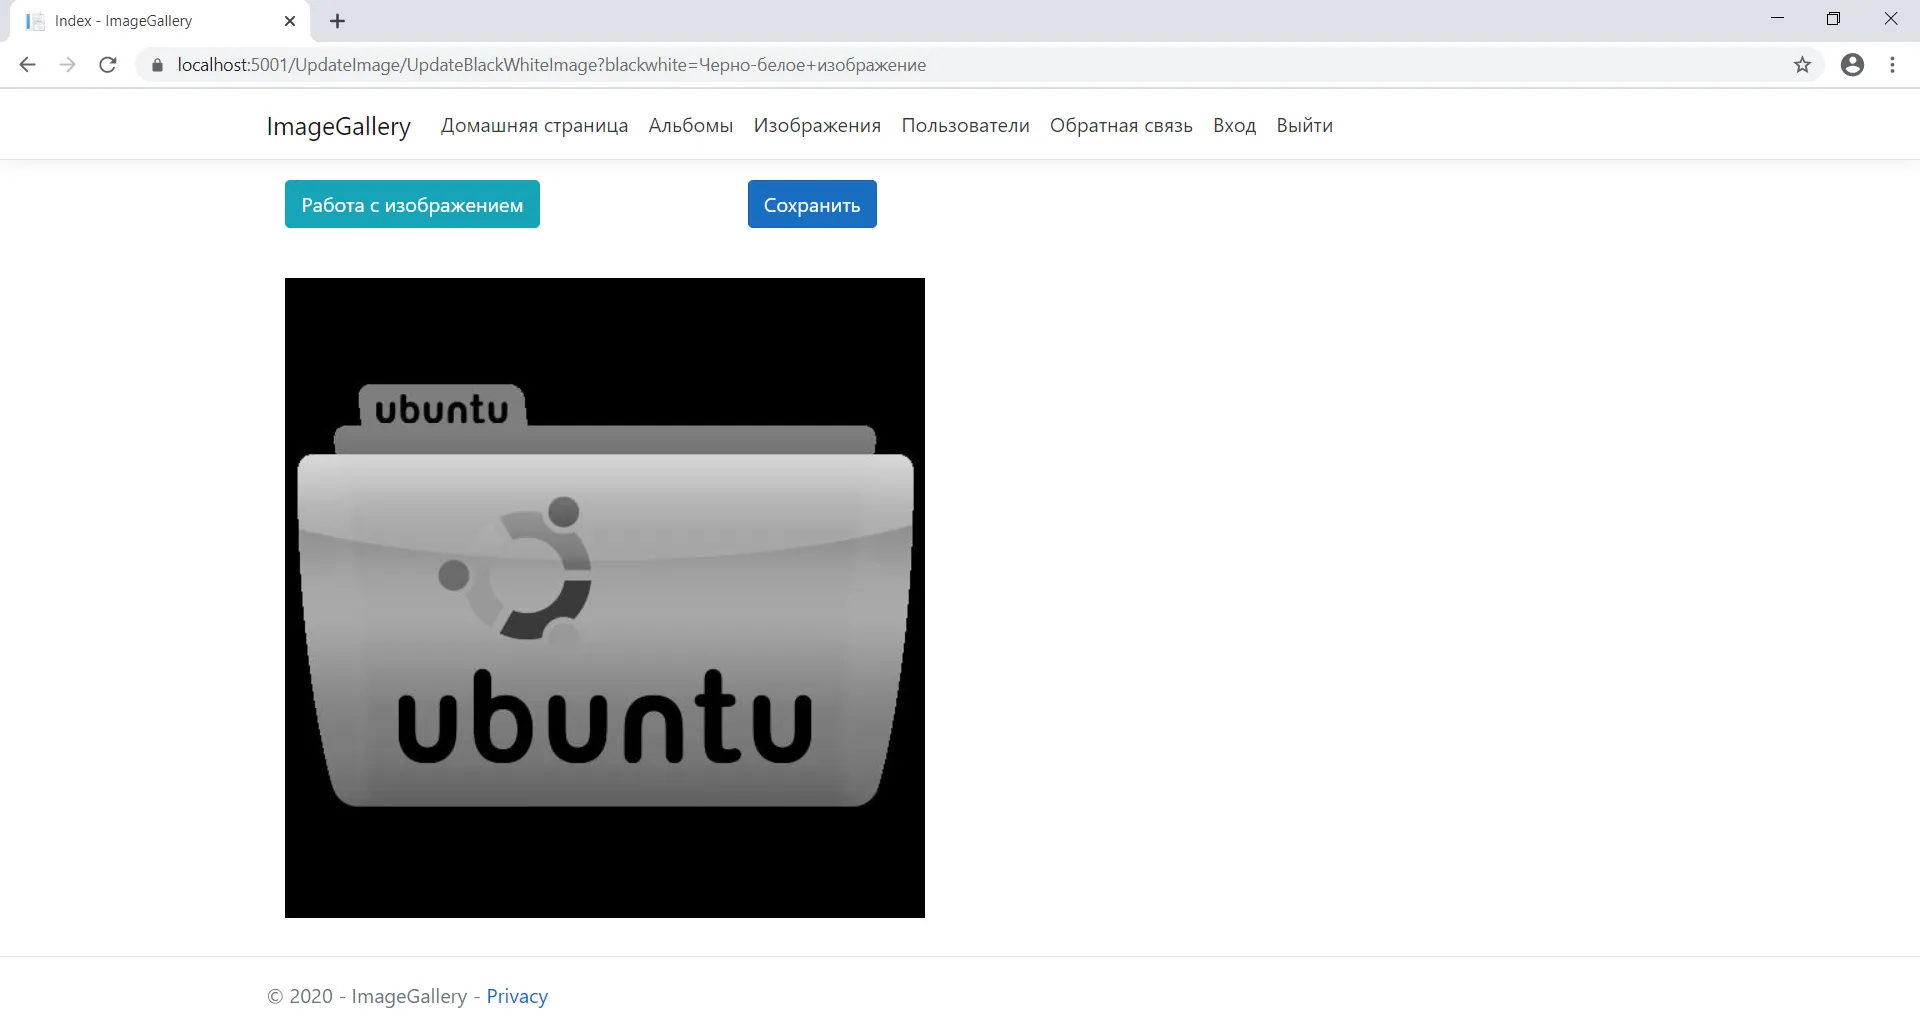This screenshot has width=1920, height=1030.
Task: Click Выйти logout nav item
Action: (x=1304, y=126)
